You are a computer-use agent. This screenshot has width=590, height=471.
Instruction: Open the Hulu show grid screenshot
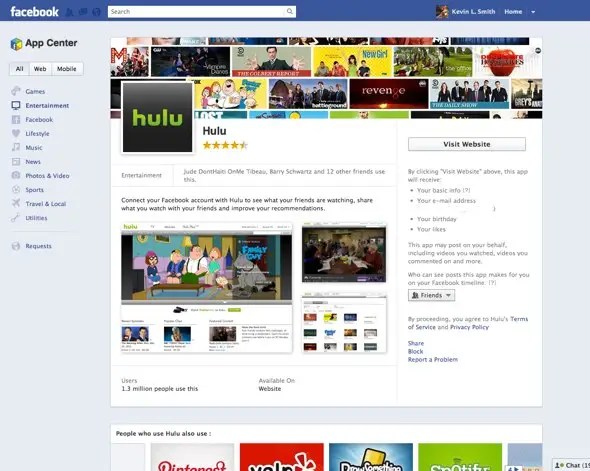click(x=344, y=323)
